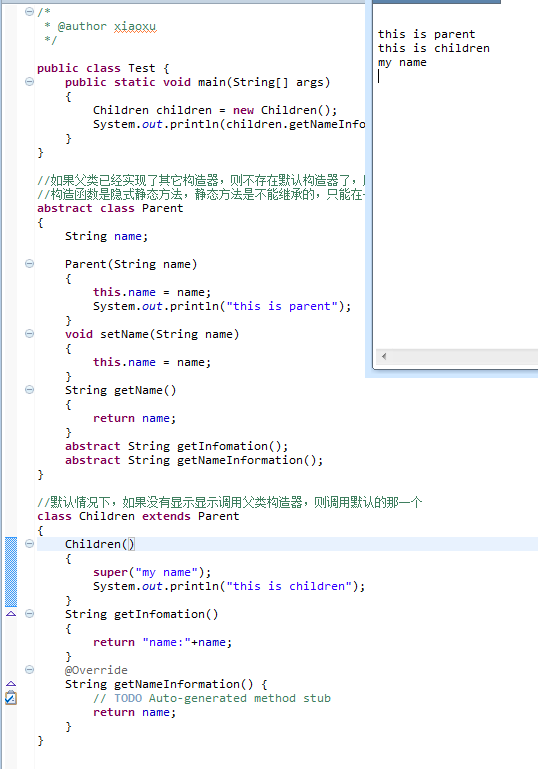Collapse the getName() method fold
The height and width of the screenshot is (769, 538).
pos(29,390)
